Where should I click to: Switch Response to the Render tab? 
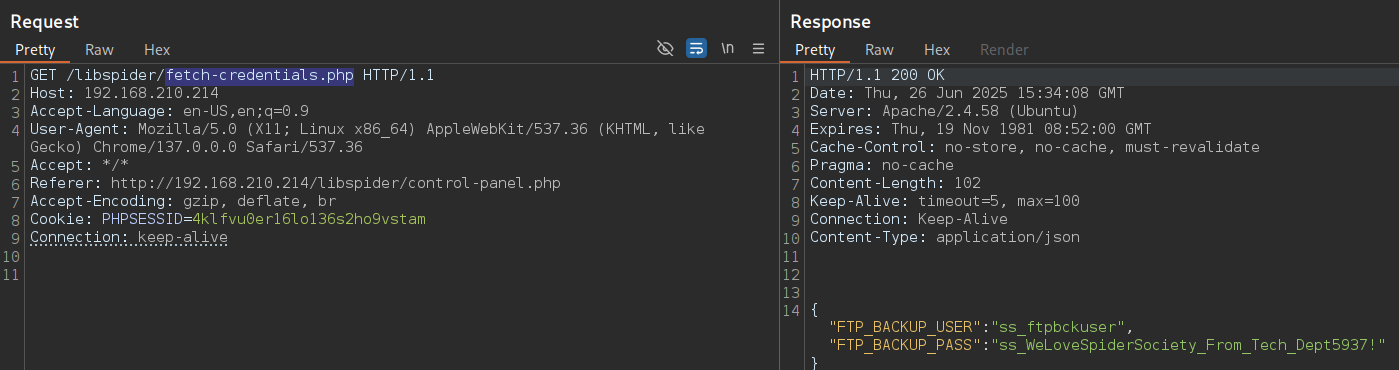click(x=1004, y=49)
